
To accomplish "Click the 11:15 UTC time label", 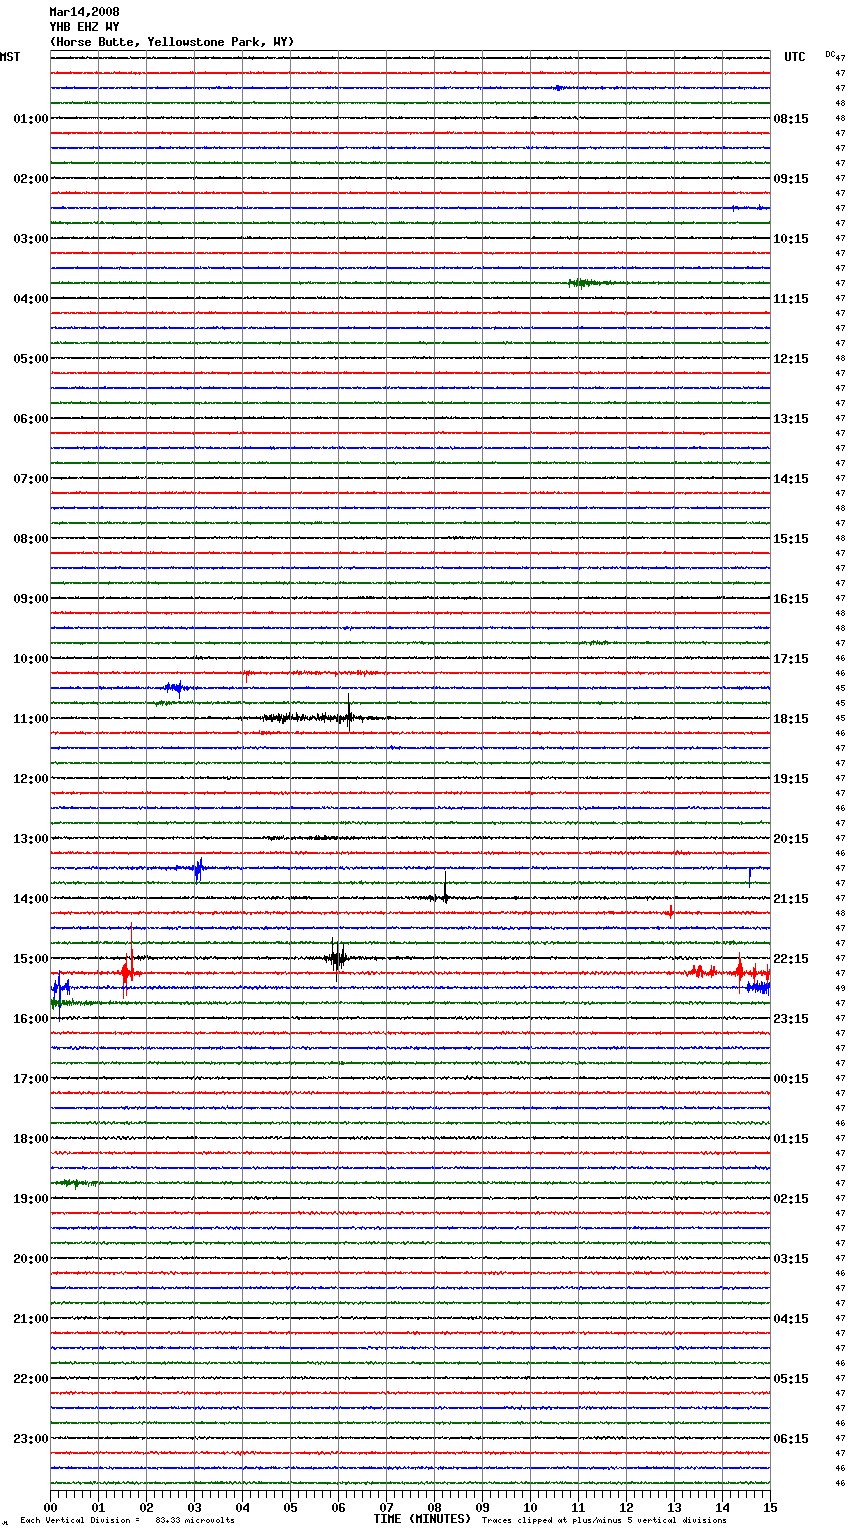I will coord(791,299).
